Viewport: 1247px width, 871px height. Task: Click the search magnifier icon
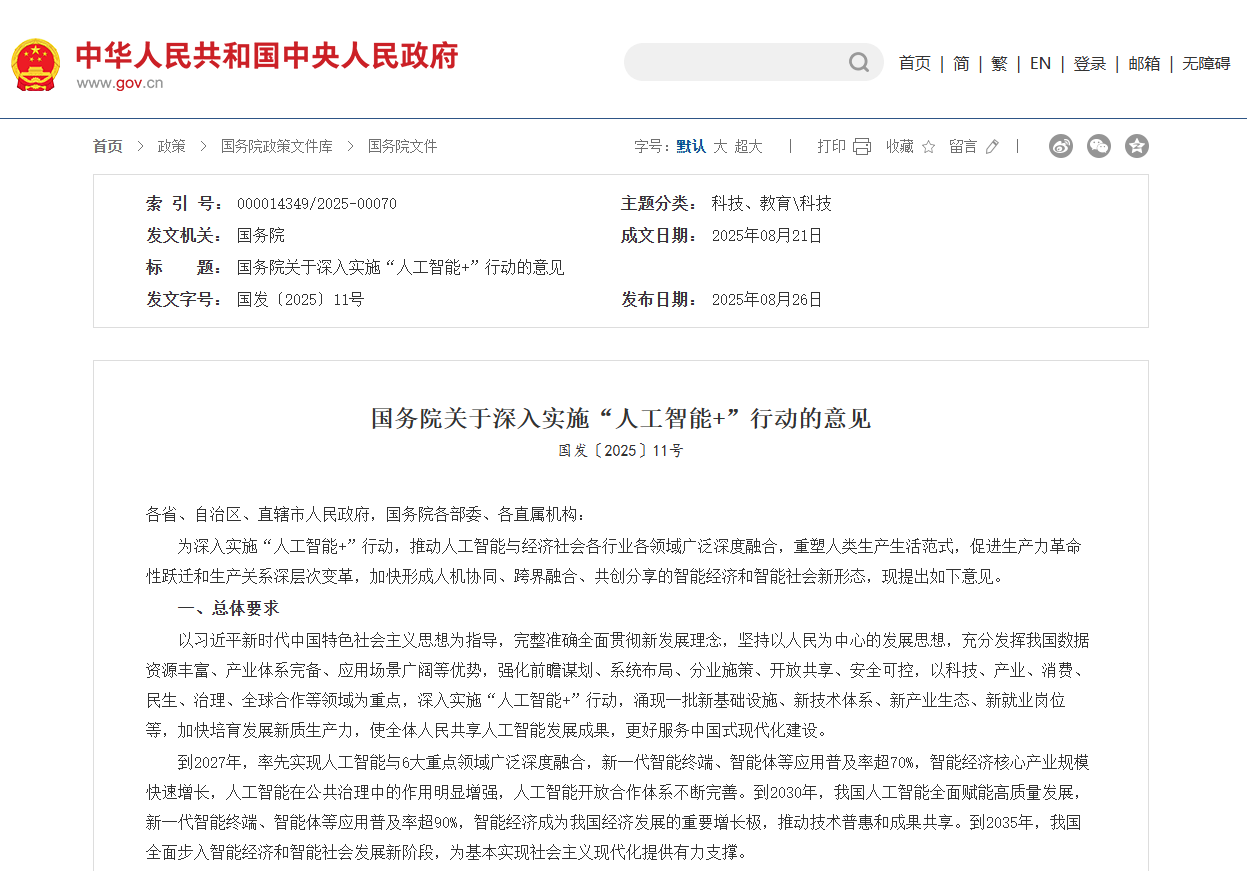pyautogui.click(x=859, y=63)
